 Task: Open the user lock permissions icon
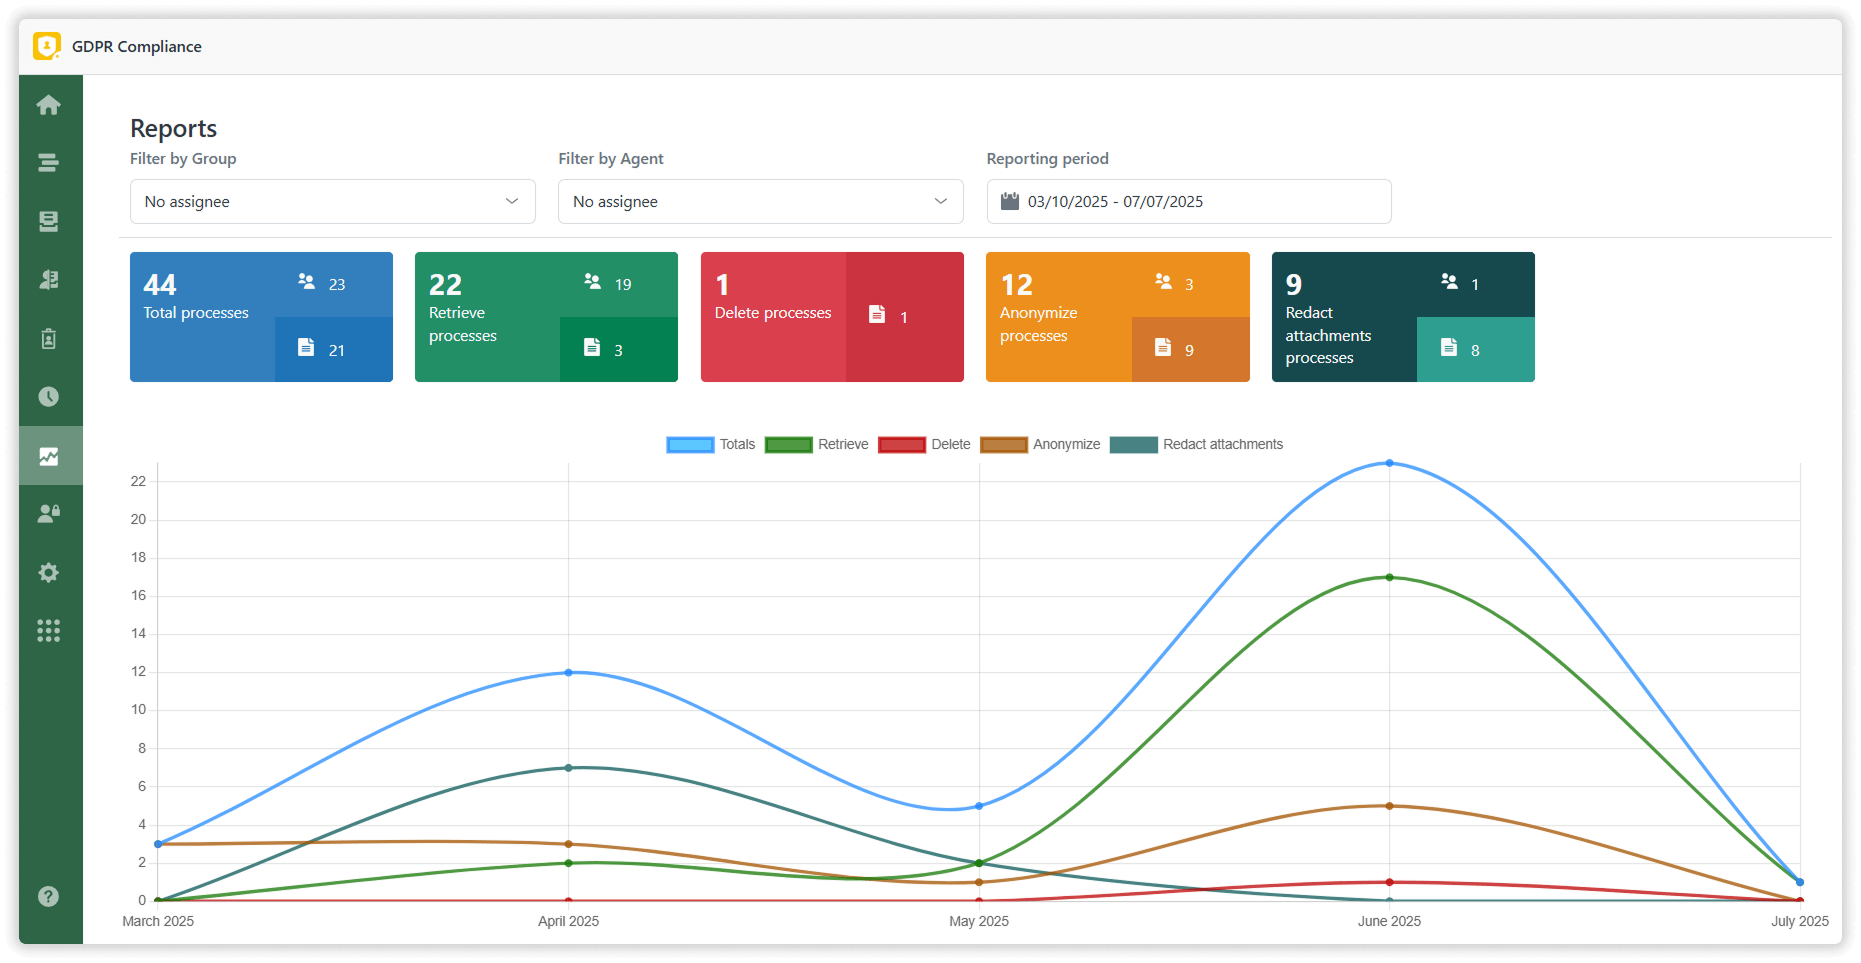(48, 514)
